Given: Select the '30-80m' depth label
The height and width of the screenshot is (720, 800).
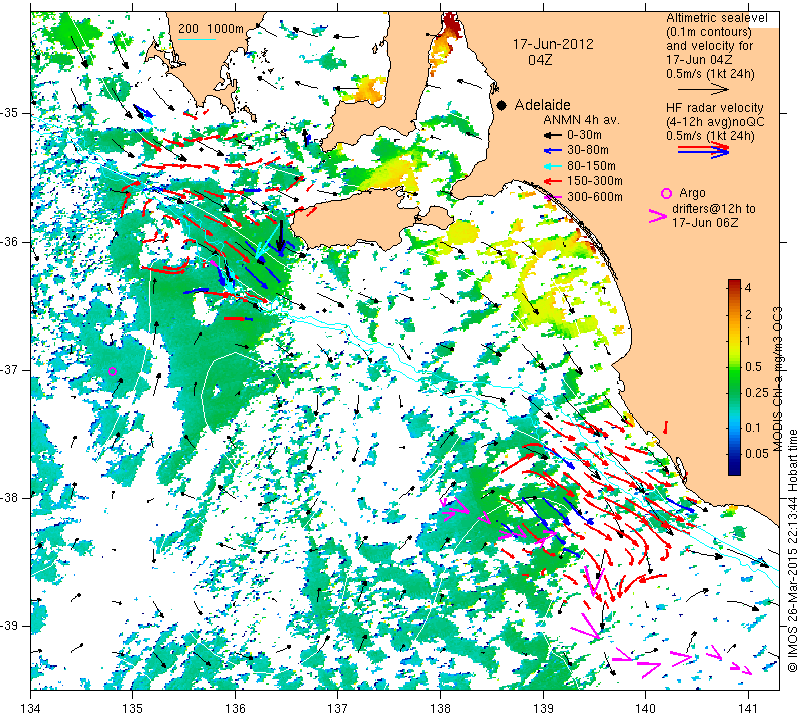Looking at the screenshot, I should pos(588,150).
